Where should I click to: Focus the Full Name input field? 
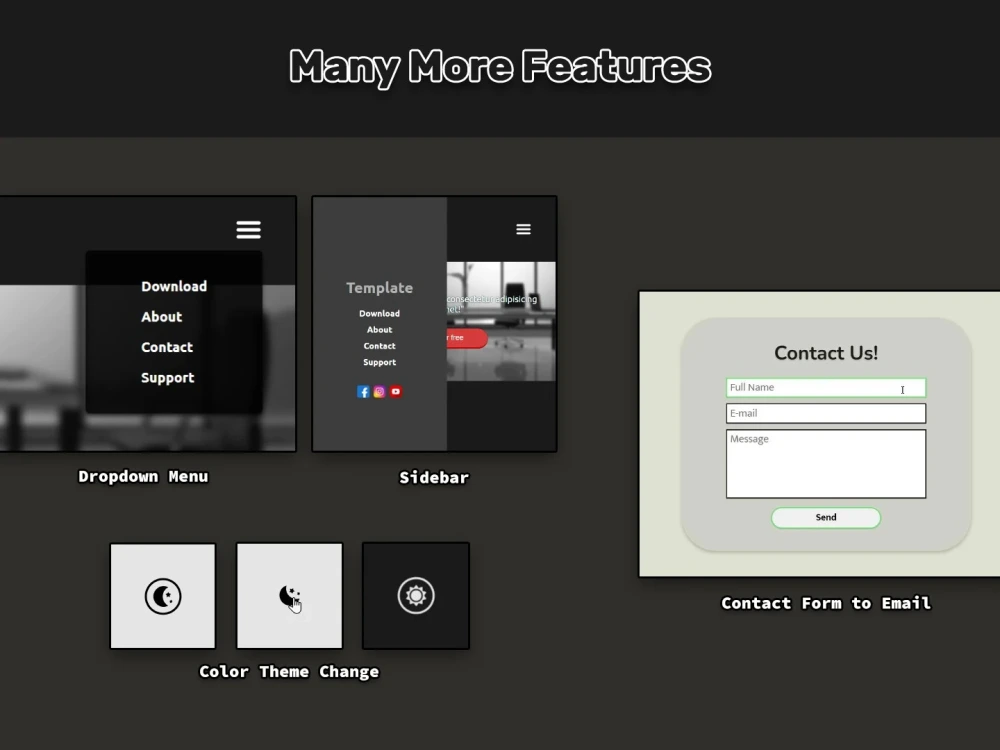[826, 388]
